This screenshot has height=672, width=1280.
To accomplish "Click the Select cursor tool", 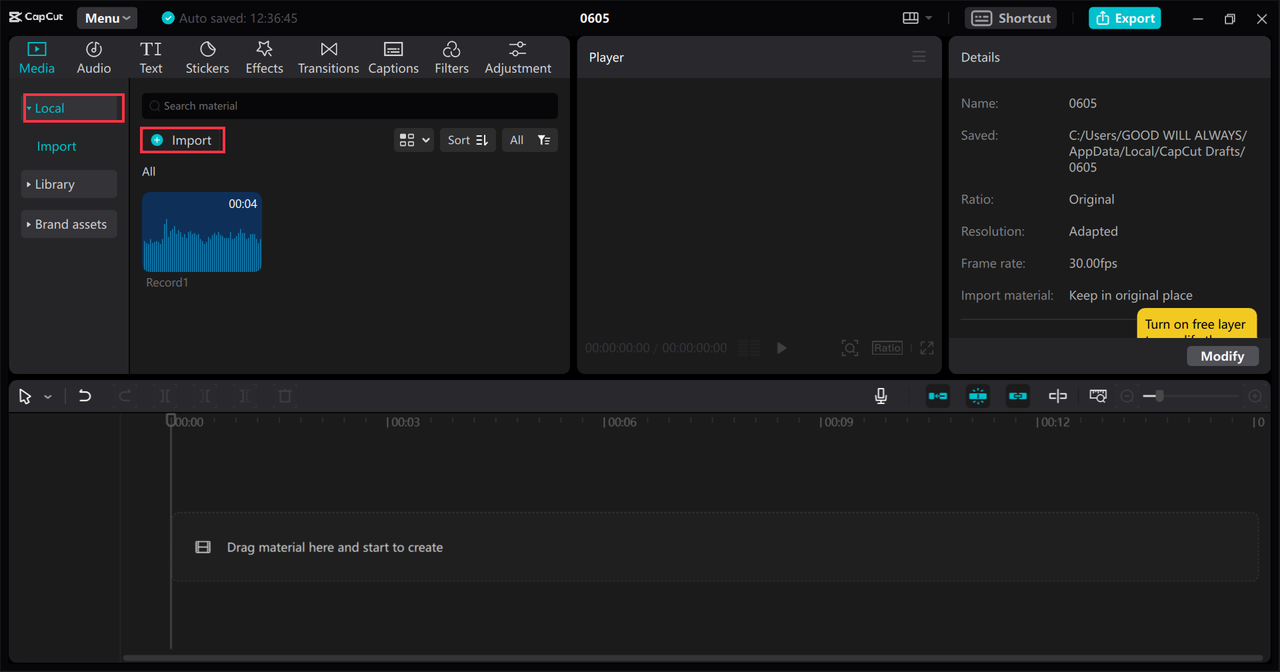I will tap(25, 396).
